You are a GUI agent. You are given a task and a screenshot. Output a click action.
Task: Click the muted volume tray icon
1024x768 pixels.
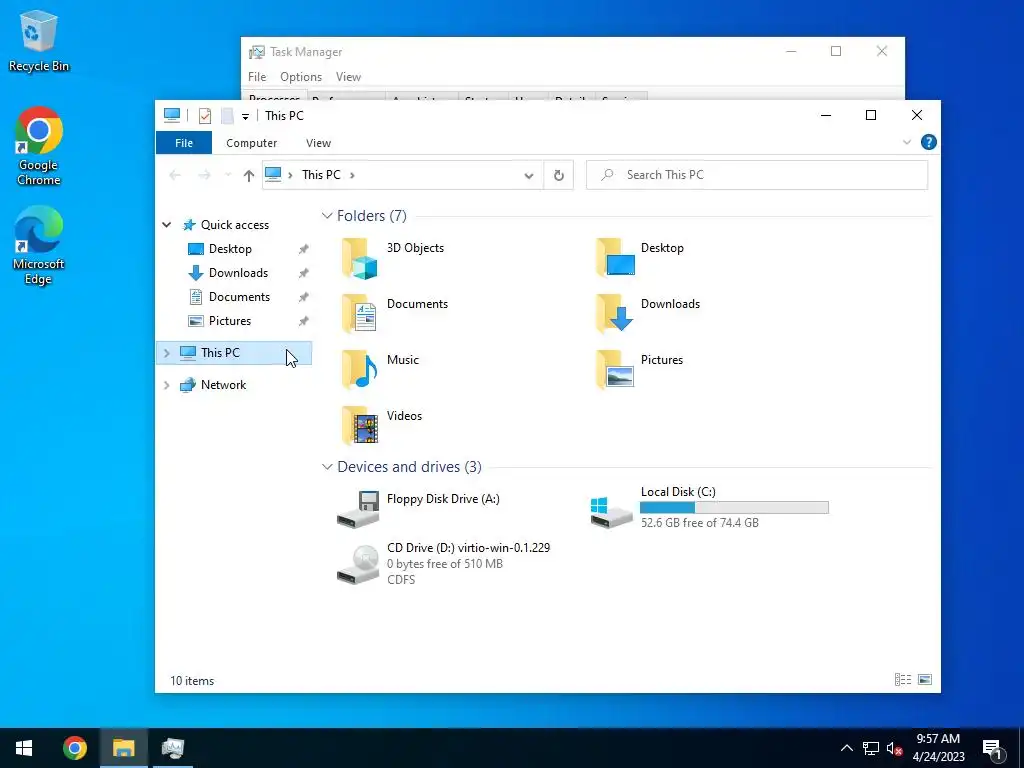coord(894,748)
